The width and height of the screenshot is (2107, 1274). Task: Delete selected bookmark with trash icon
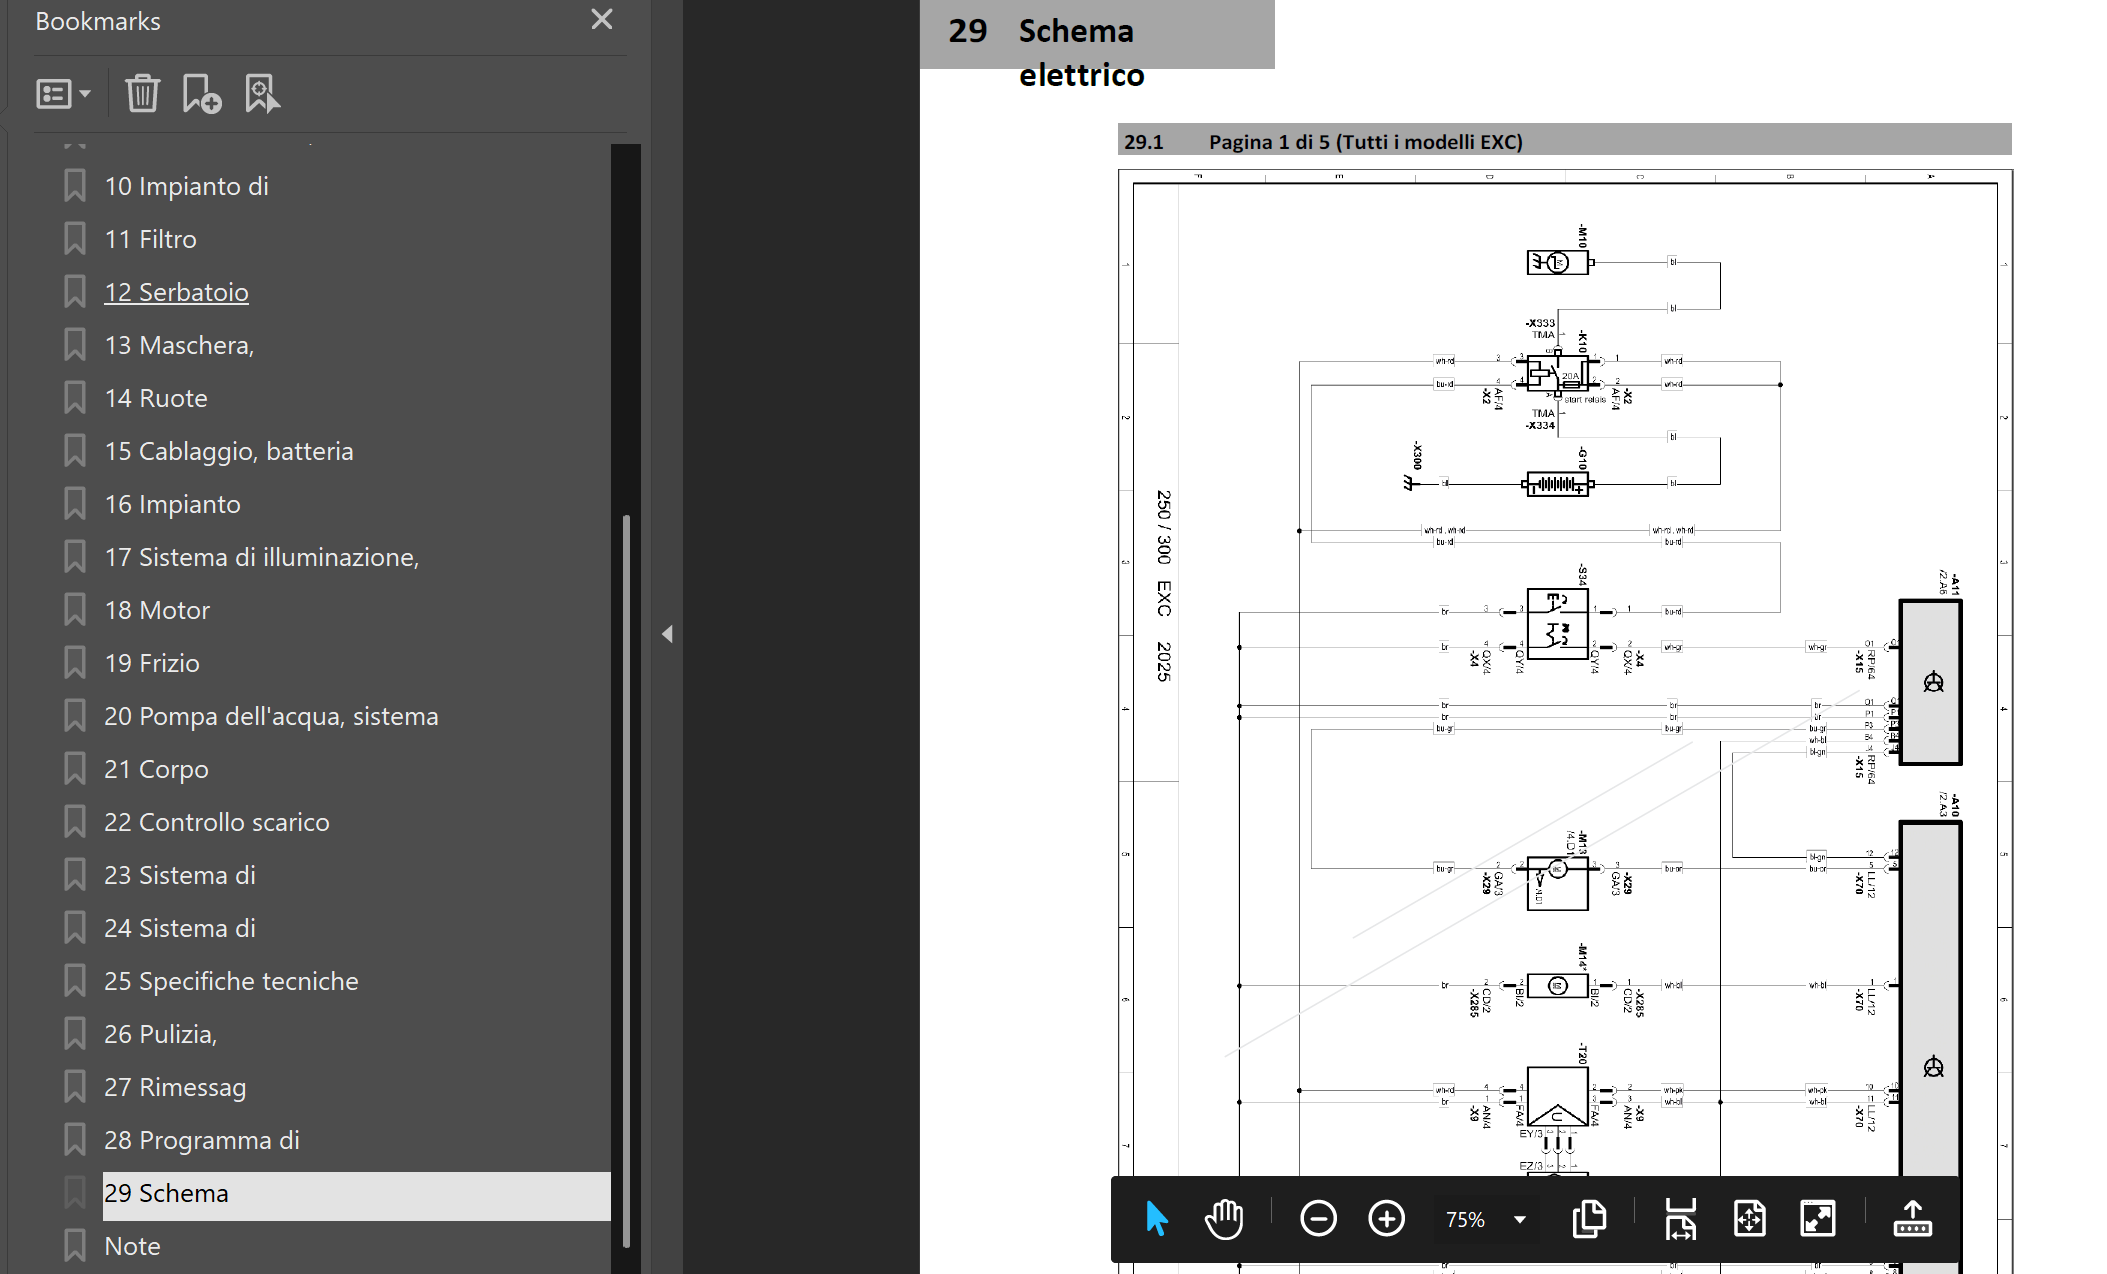click(x=142, y=94)
